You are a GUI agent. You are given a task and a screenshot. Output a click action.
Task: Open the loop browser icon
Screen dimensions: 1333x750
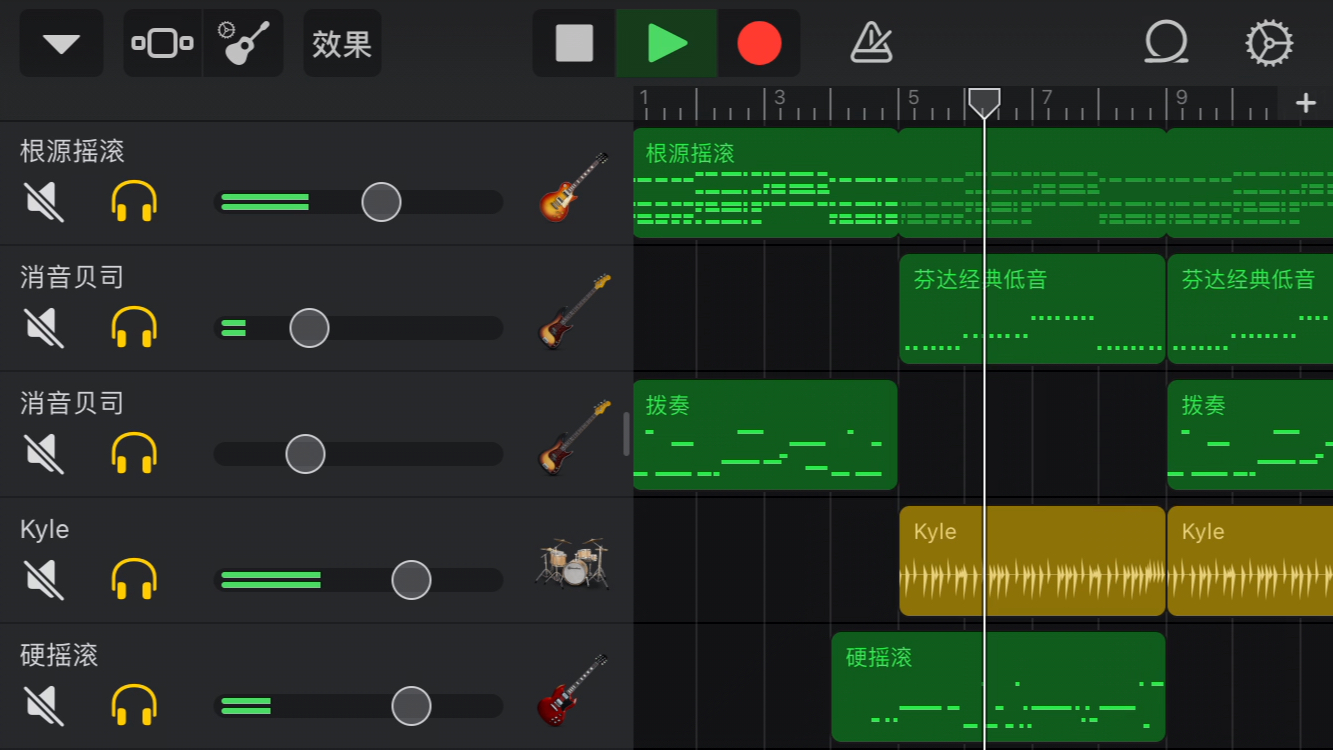[x=1165, y=43]
